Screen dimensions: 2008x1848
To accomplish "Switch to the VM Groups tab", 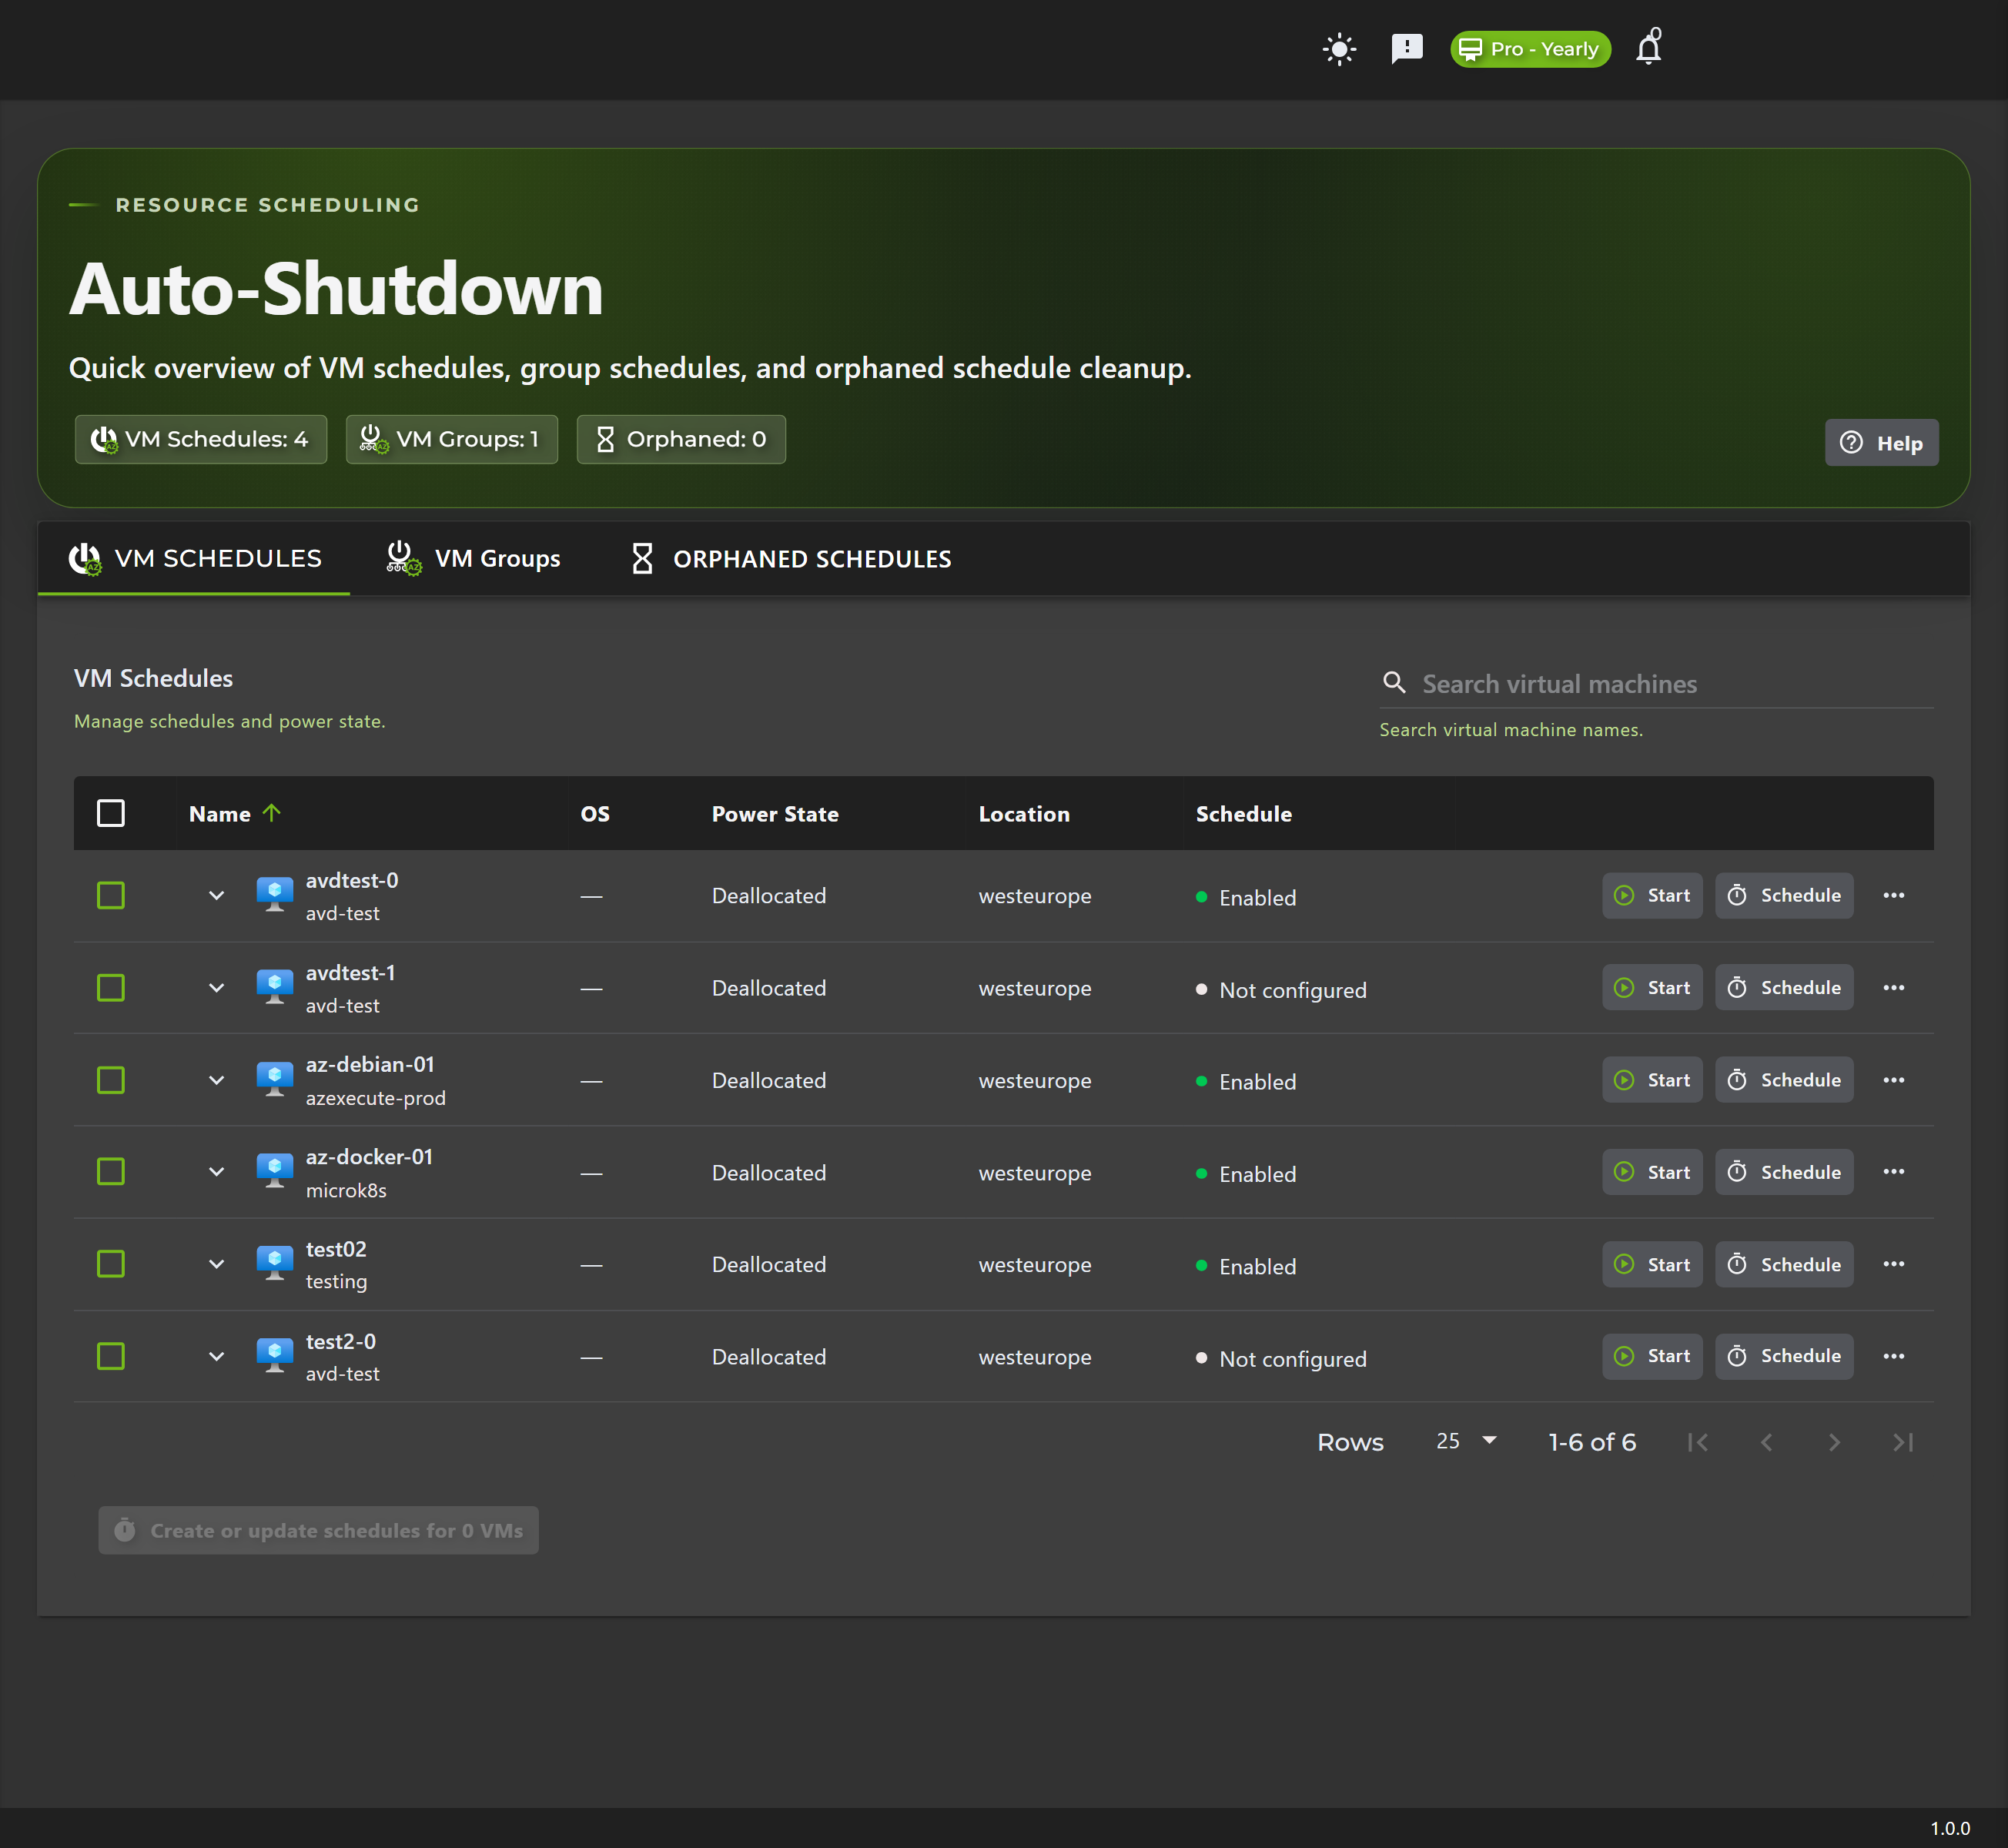I will [474, 558].
